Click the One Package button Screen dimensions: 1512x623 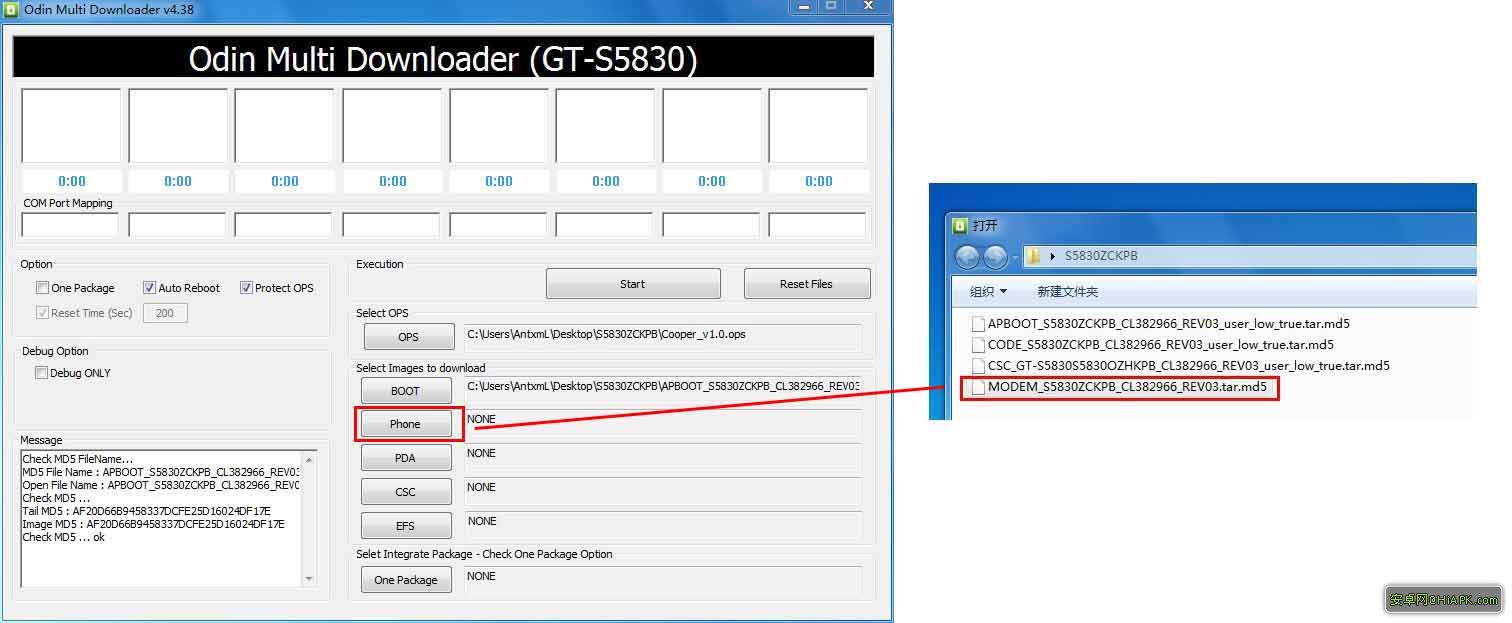(x=406, y=580)
